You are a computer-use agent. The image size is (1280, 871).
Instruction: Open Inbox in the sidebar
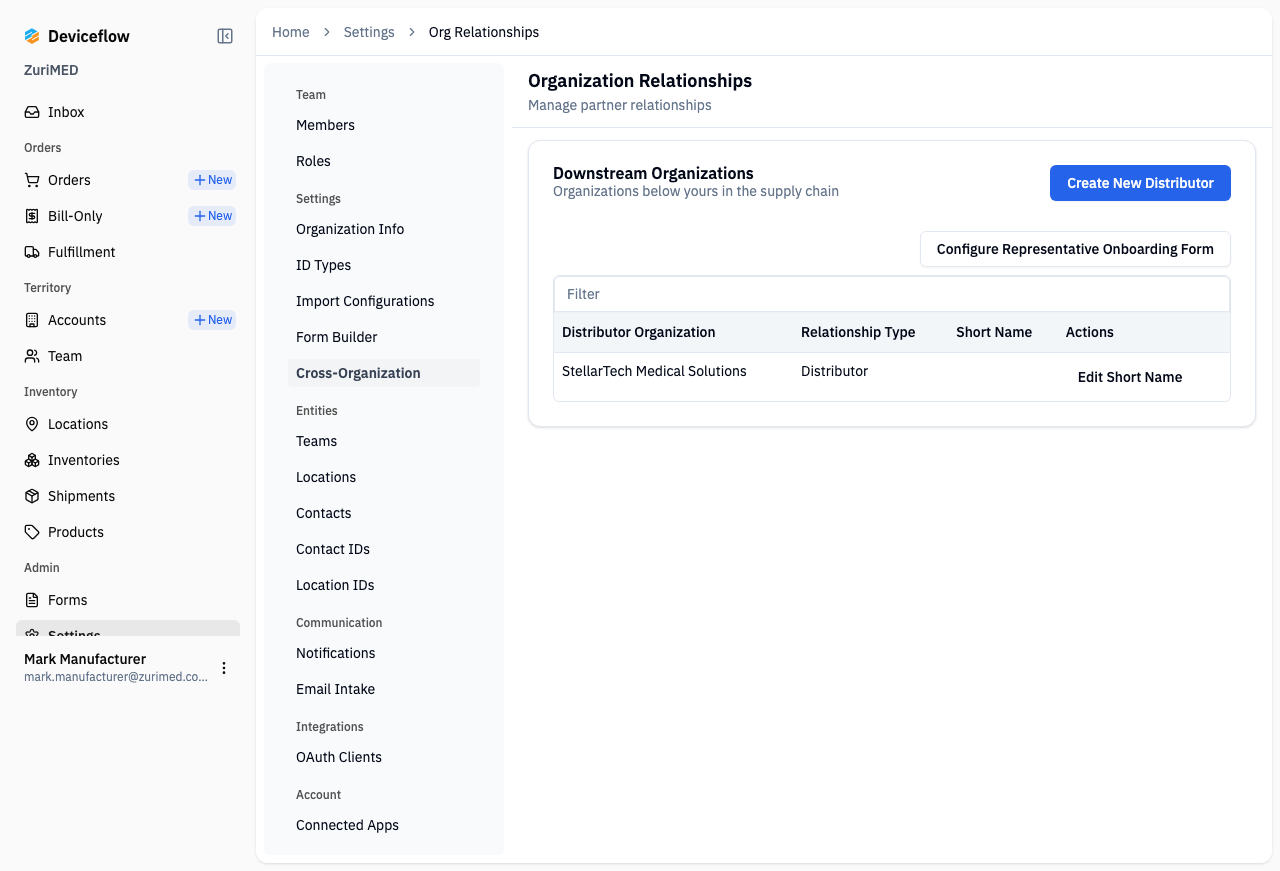pyautogui.click(x=128, y=112)
